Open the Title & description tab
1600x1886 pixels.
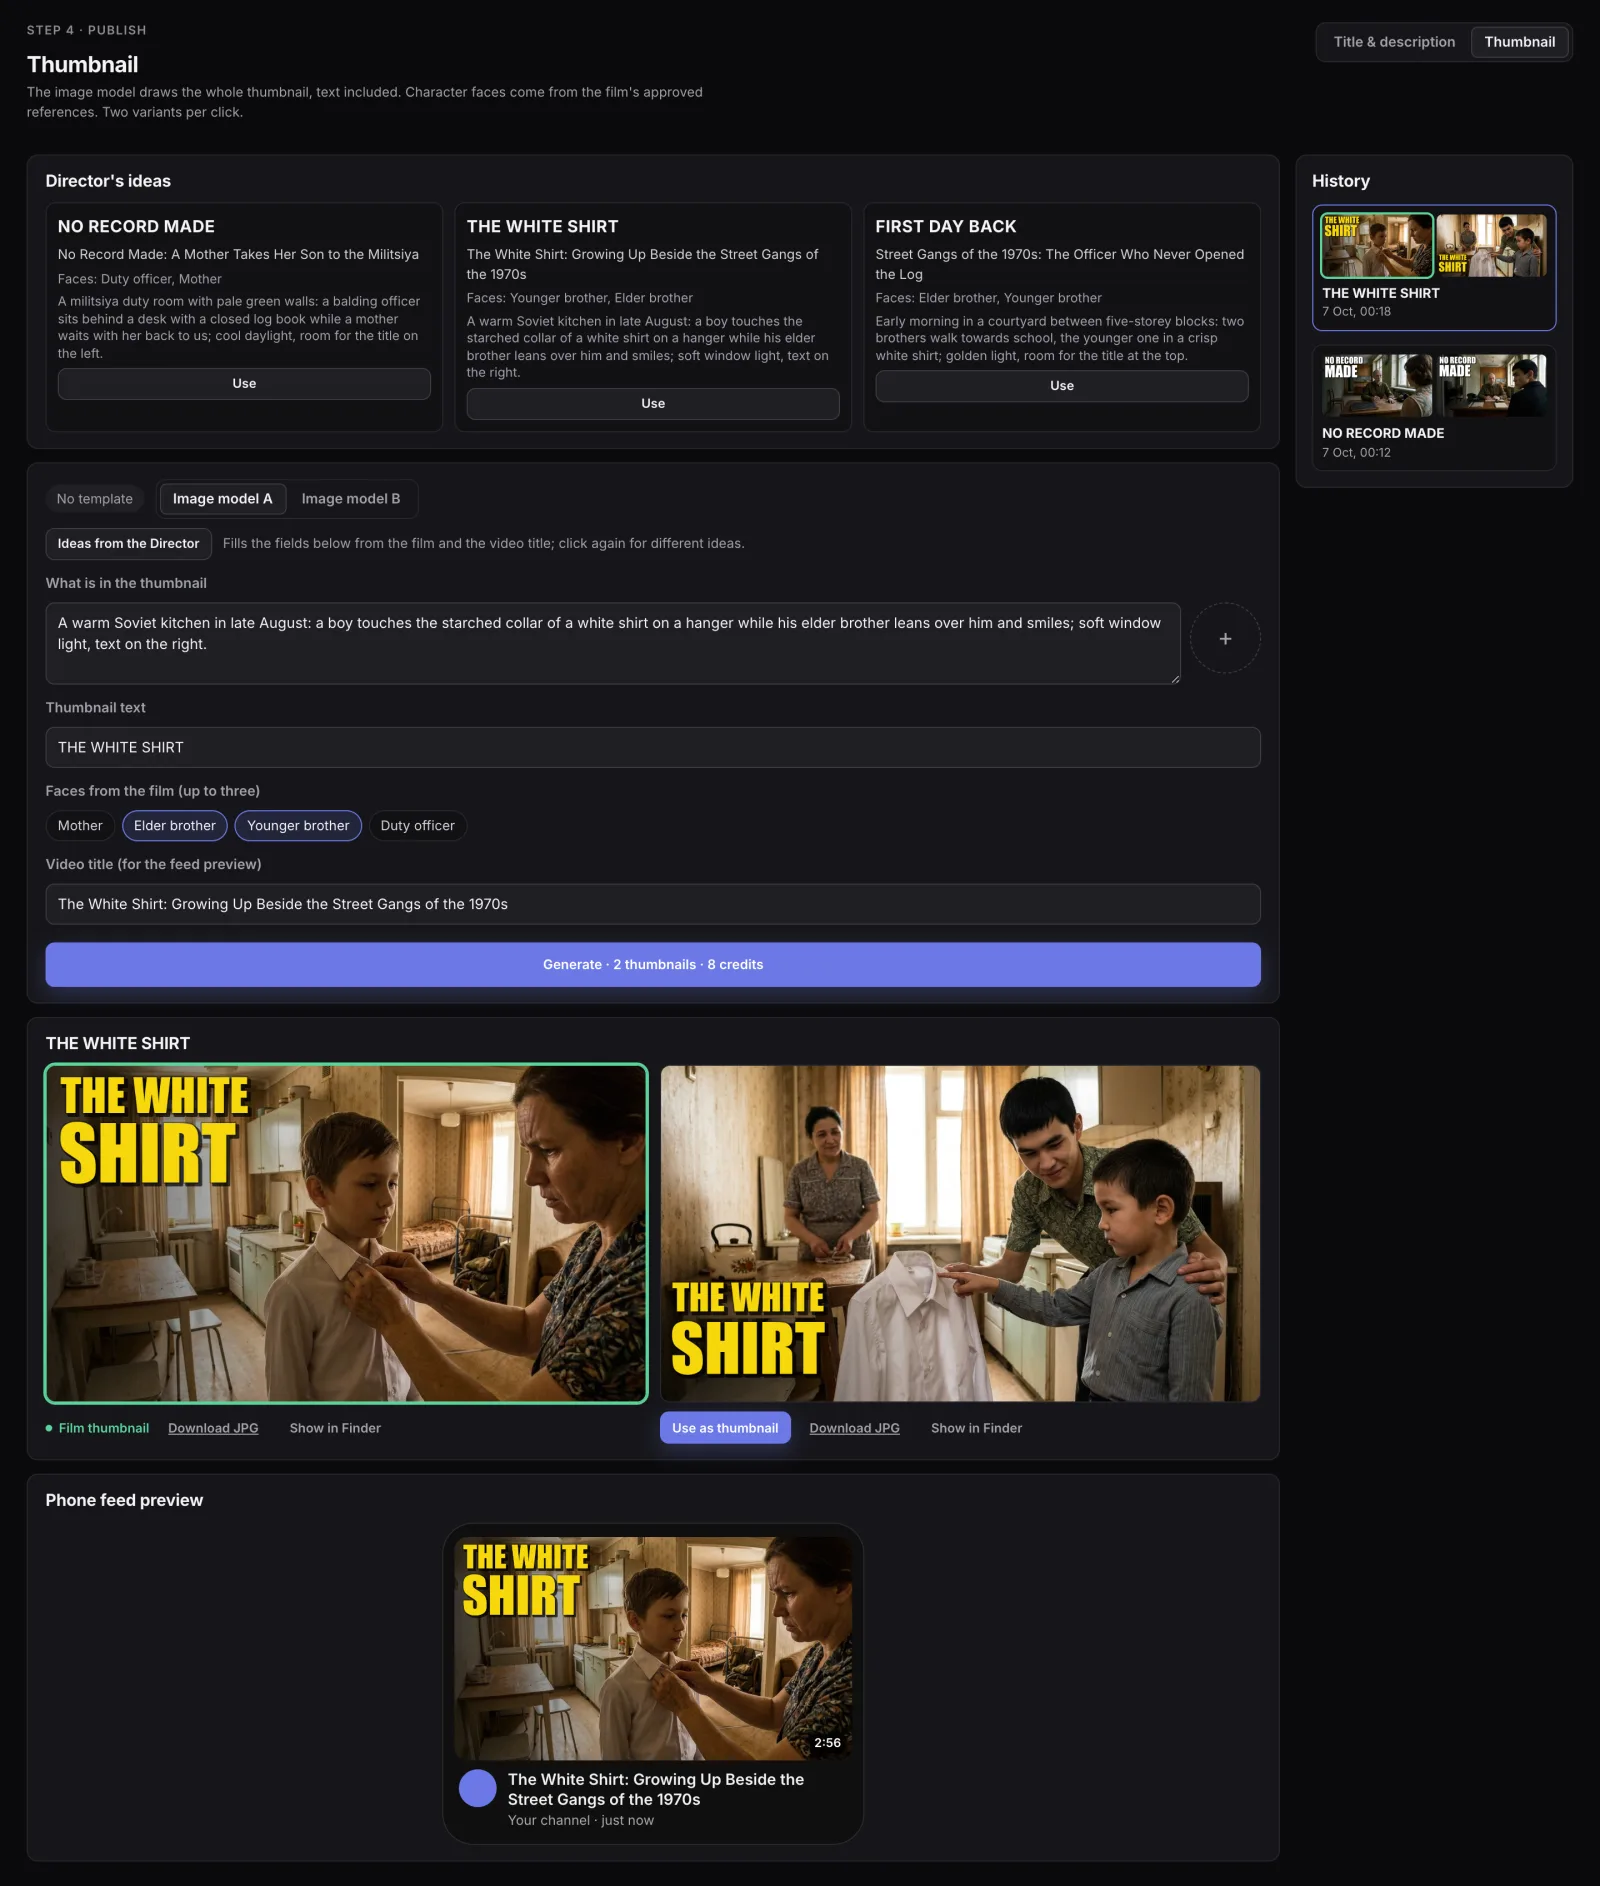(1394, 42)
